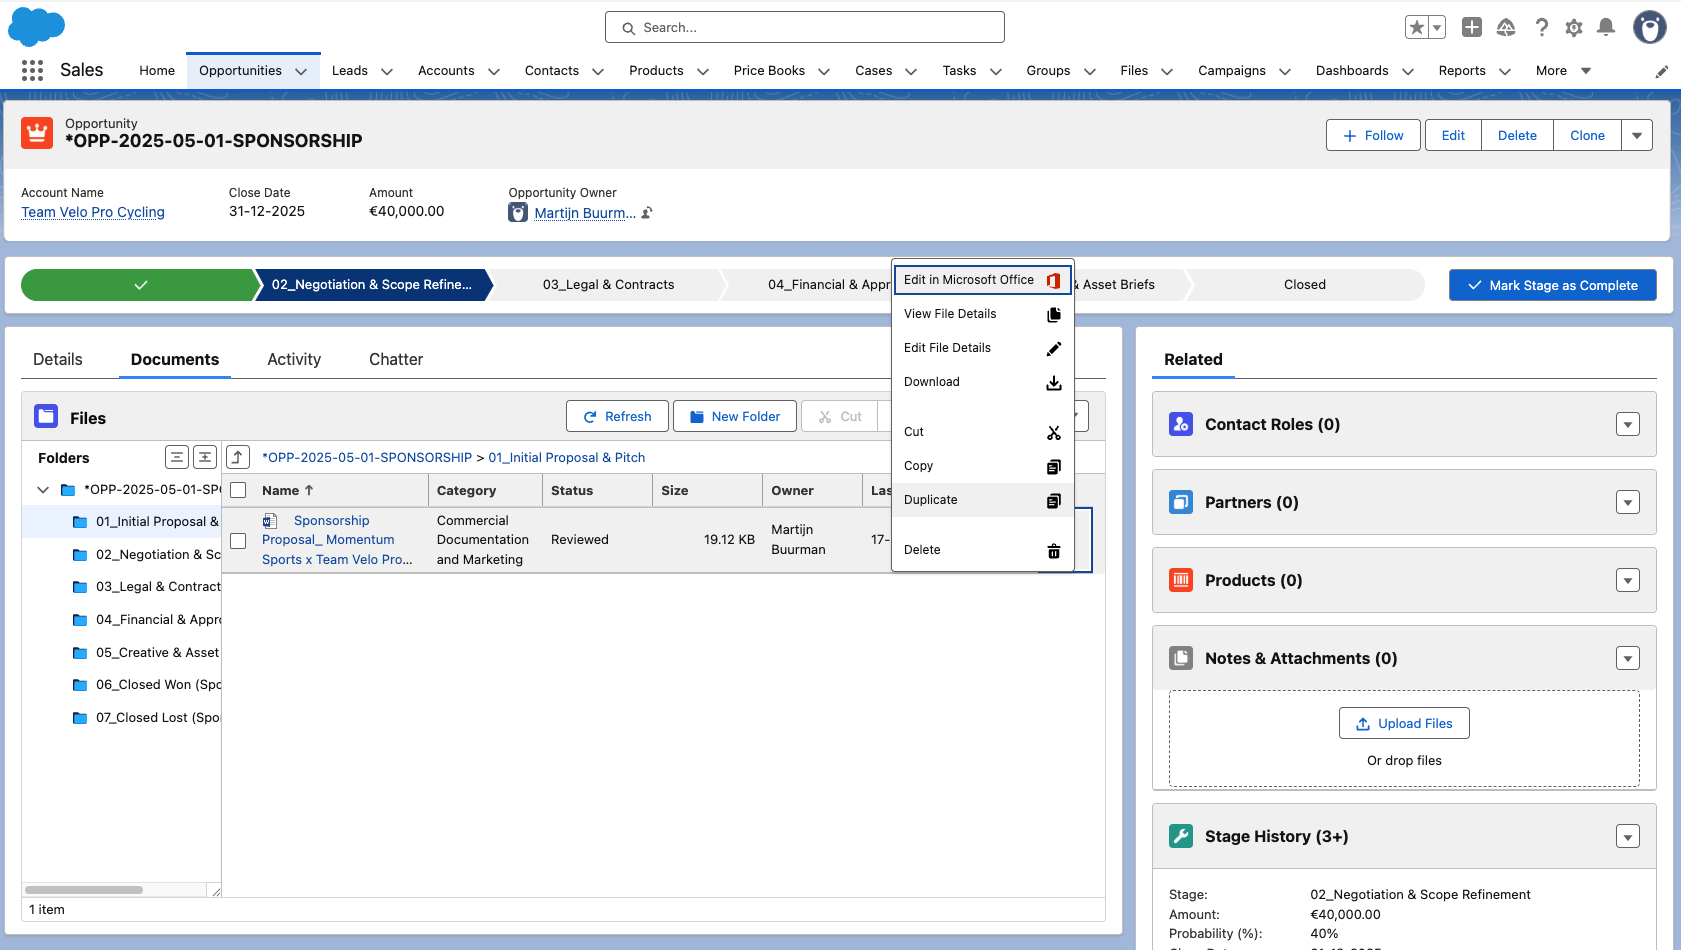Viewport: 1681px width, 950px height.
Task: Collapse the OPP-2025-05-01-SPONSORSHIP folder tree
Action: click(x=43, y=490)
